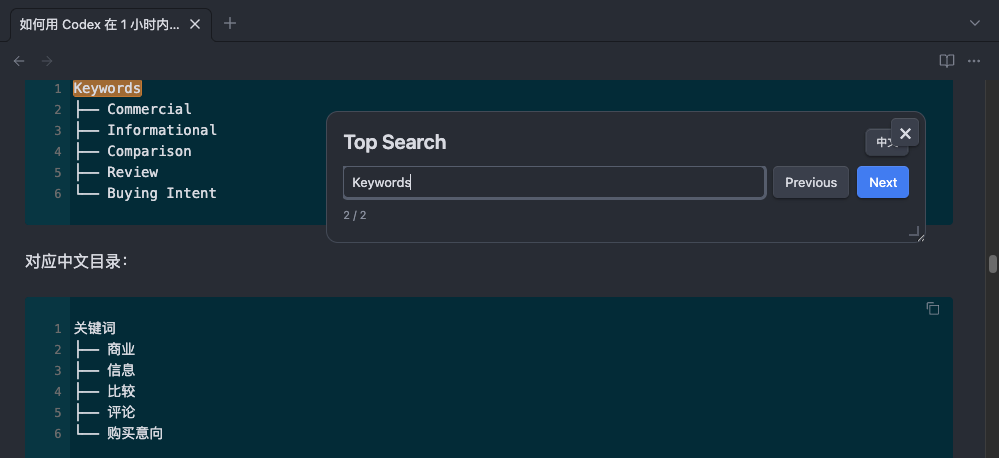This screenshot has width=999, height=458.
Task: Click the Informational line
Action: 162,130
